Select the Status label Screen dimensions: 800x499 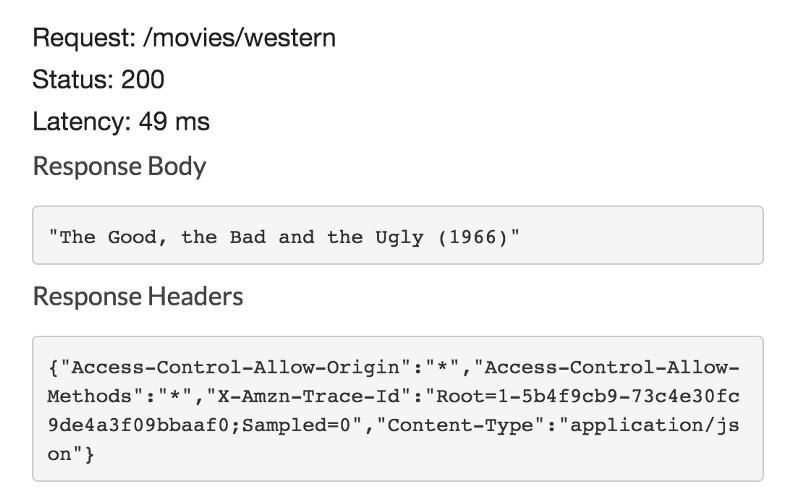coord(73,79)
